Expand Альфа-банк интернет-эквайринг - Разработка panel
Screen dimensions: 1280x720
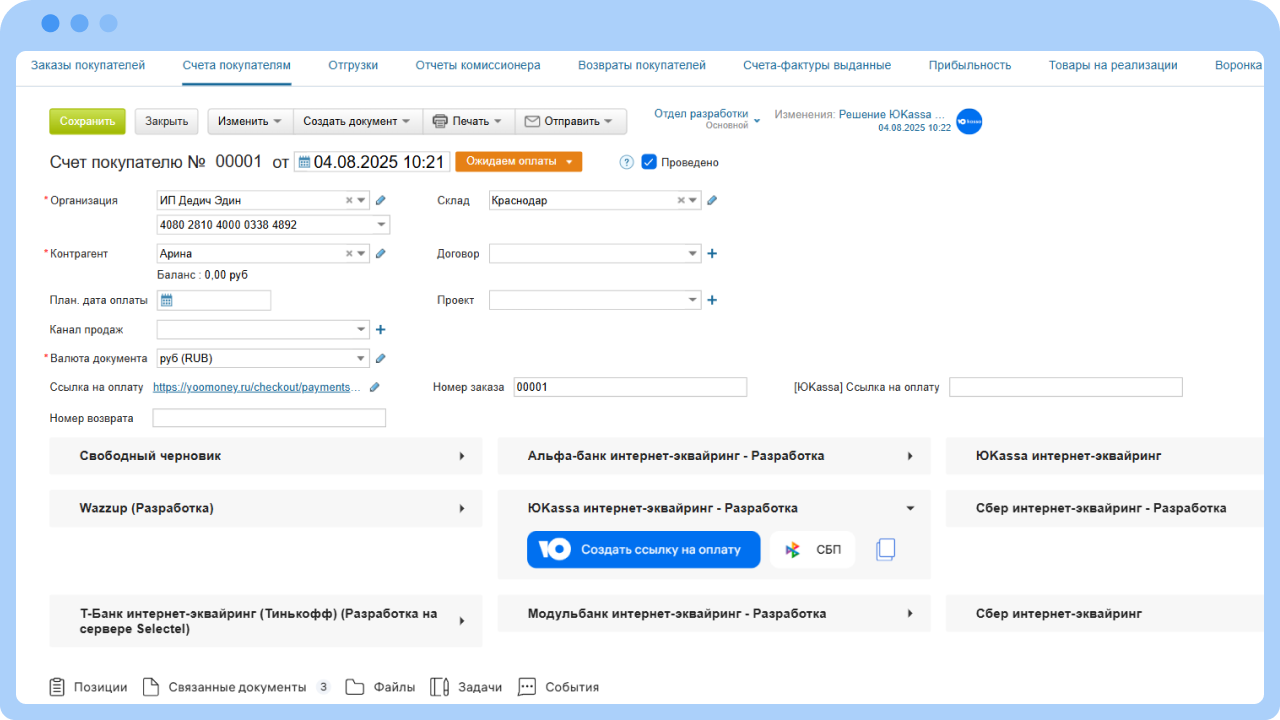click(714, 456)
